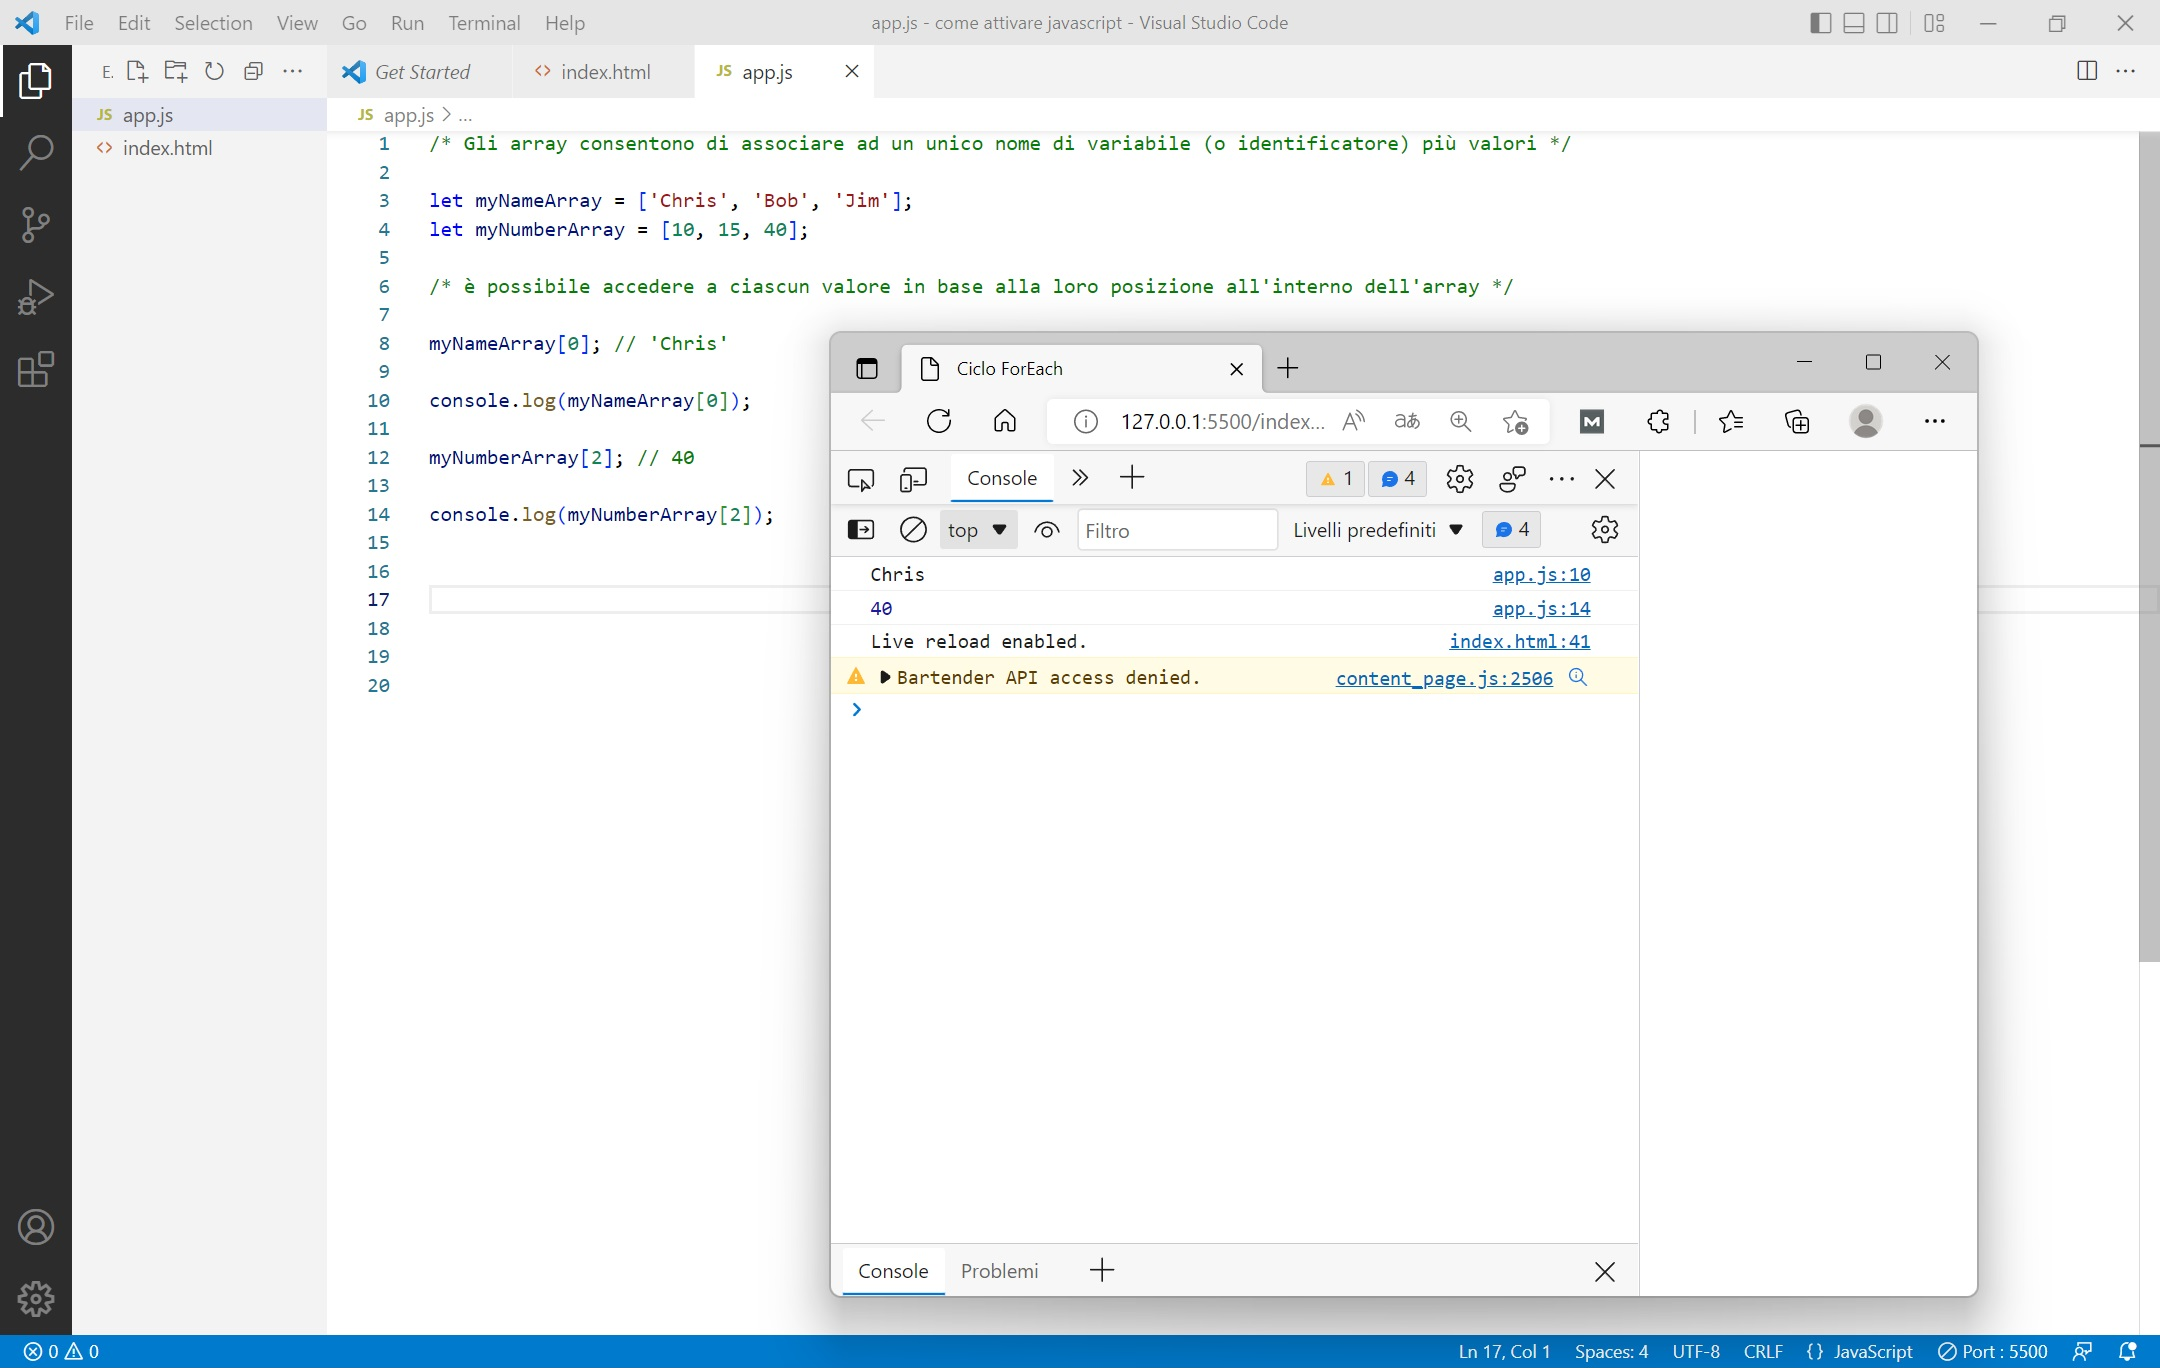
Task: Open the Source Control panel
Action: (36, 224)
